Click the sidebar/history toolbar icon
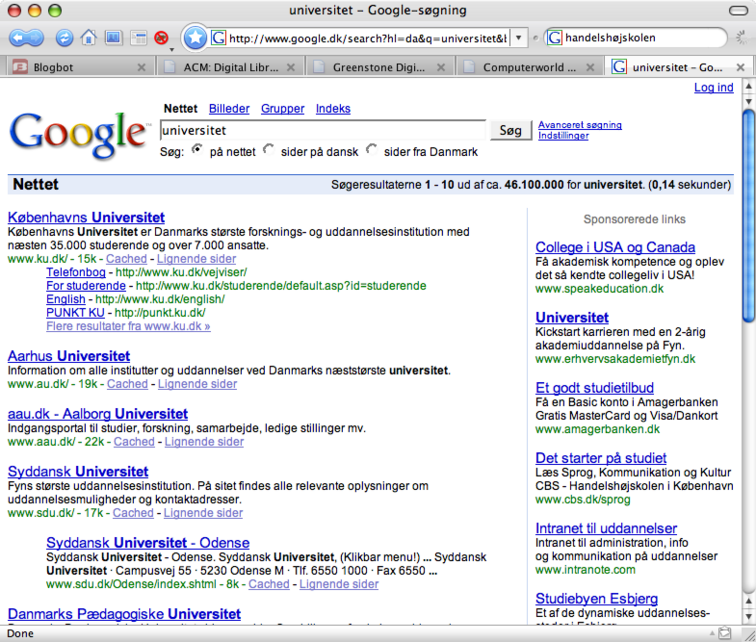Screen dimensions: 756x642 [138, 38]
